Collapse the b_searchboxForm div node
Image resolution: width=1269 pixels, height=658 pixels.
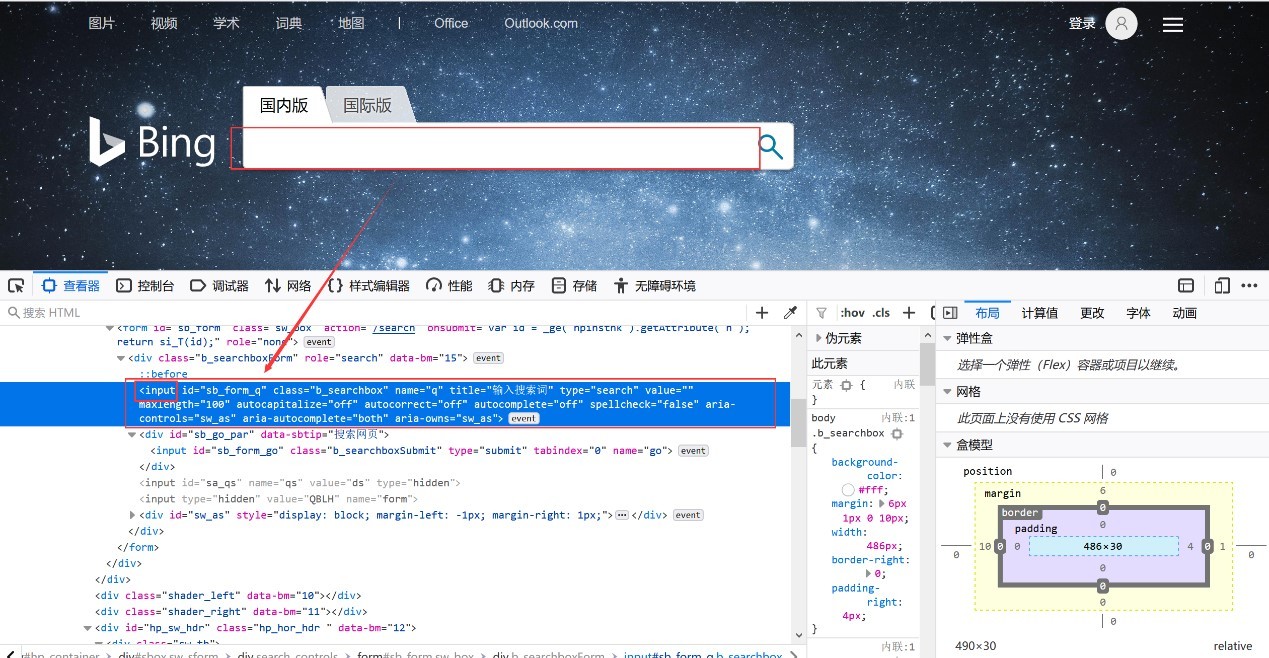(x=122, y=358)
